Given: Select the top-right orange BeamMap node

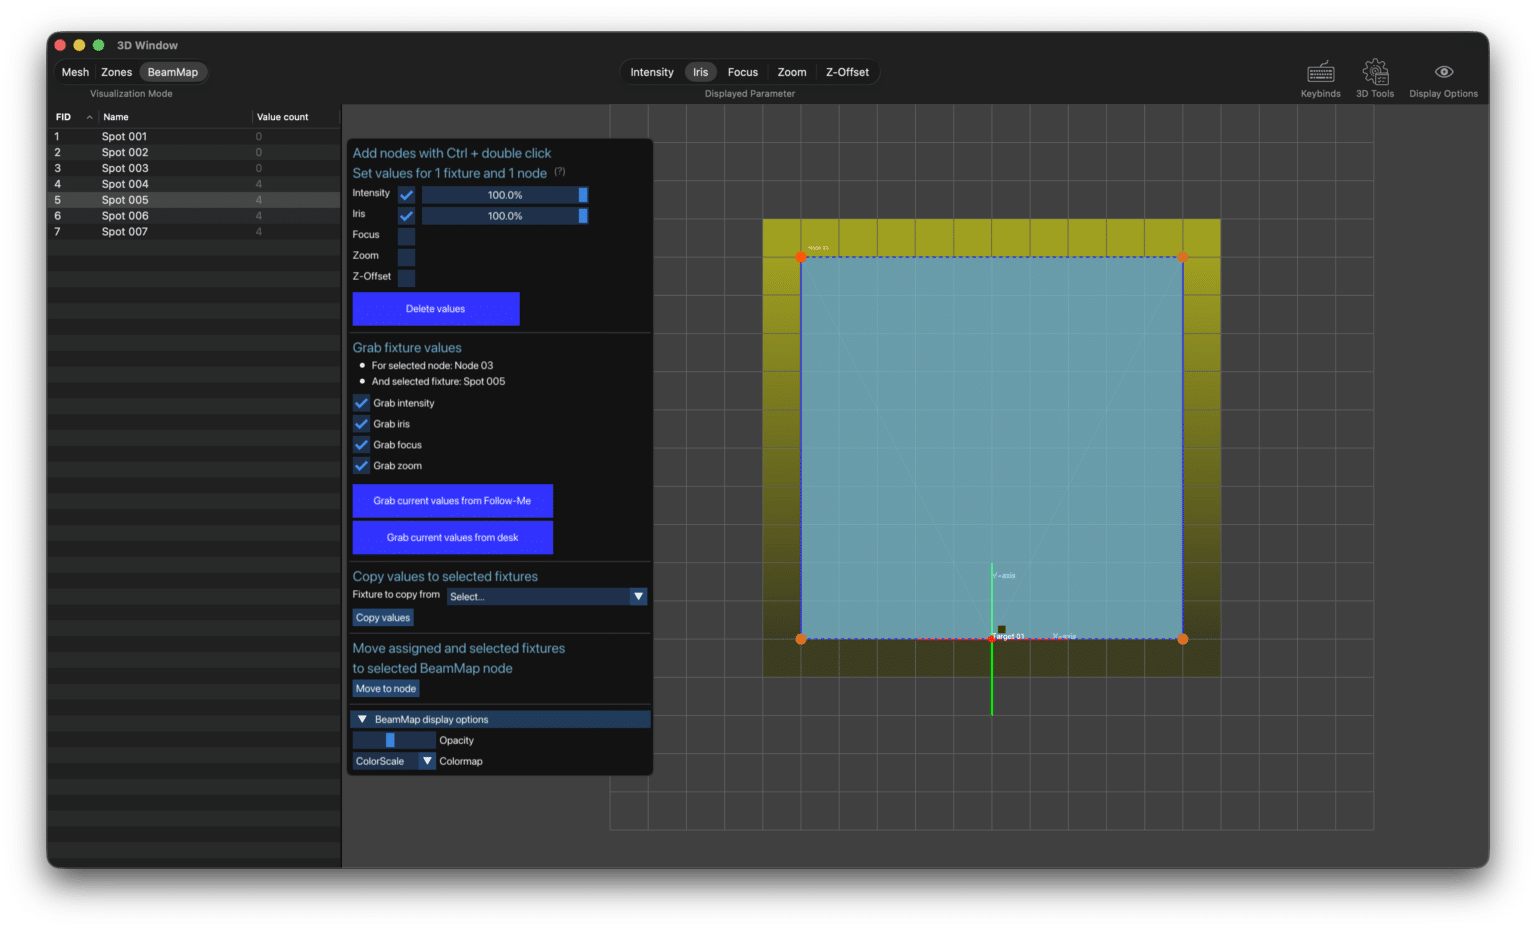Looking at the screenshot, I should point(1182,257).
